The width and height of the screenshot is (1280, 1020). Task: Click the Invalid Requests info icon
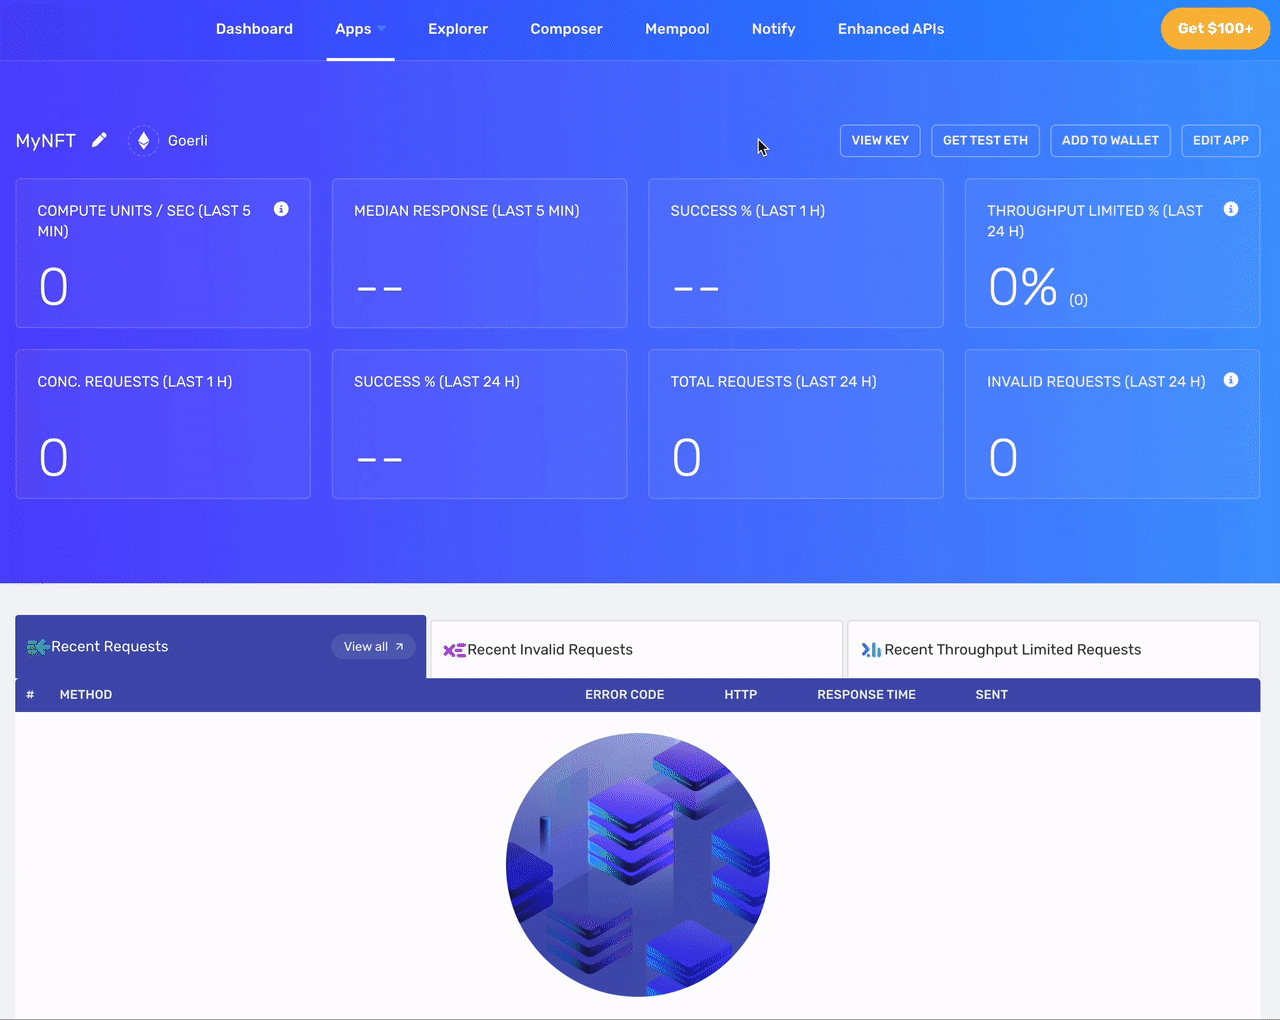1231,380
